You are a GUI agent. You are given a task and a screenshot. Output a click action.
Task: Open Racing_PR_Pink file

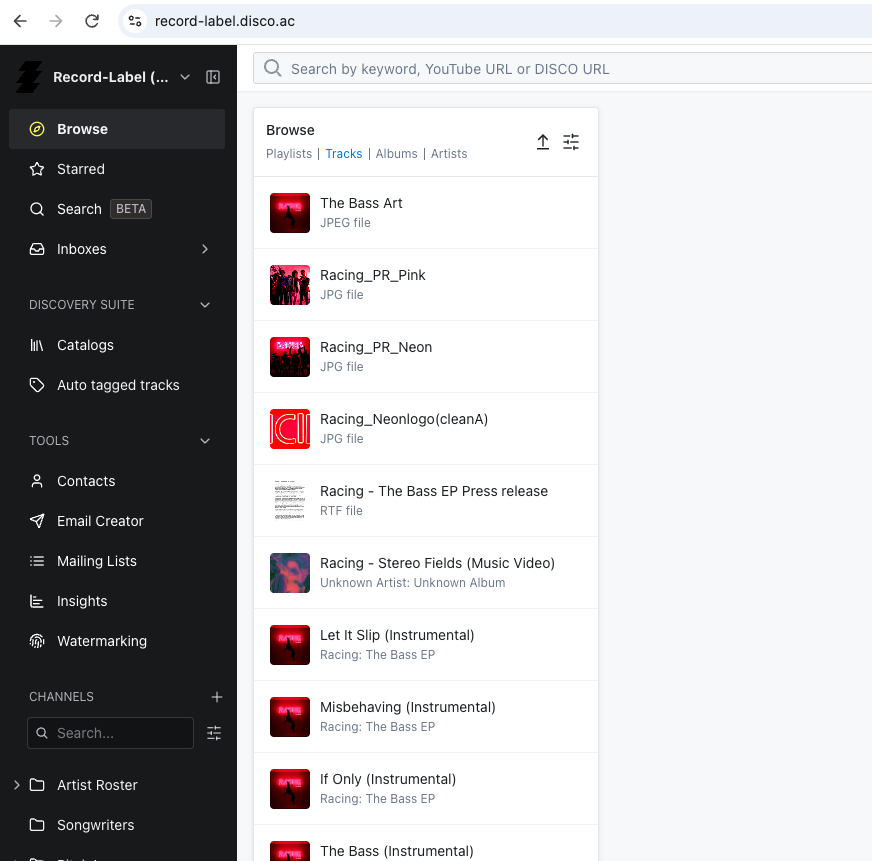[x=373, y=275]
